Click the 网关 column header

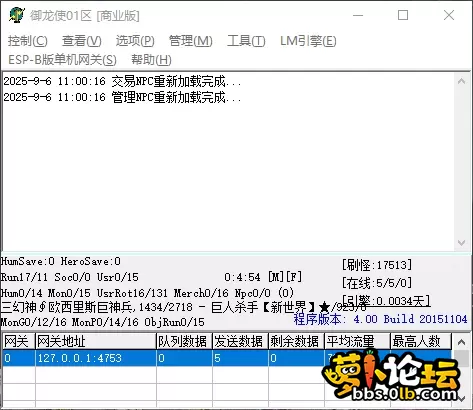pyautogui.click(x=19, y=341)
